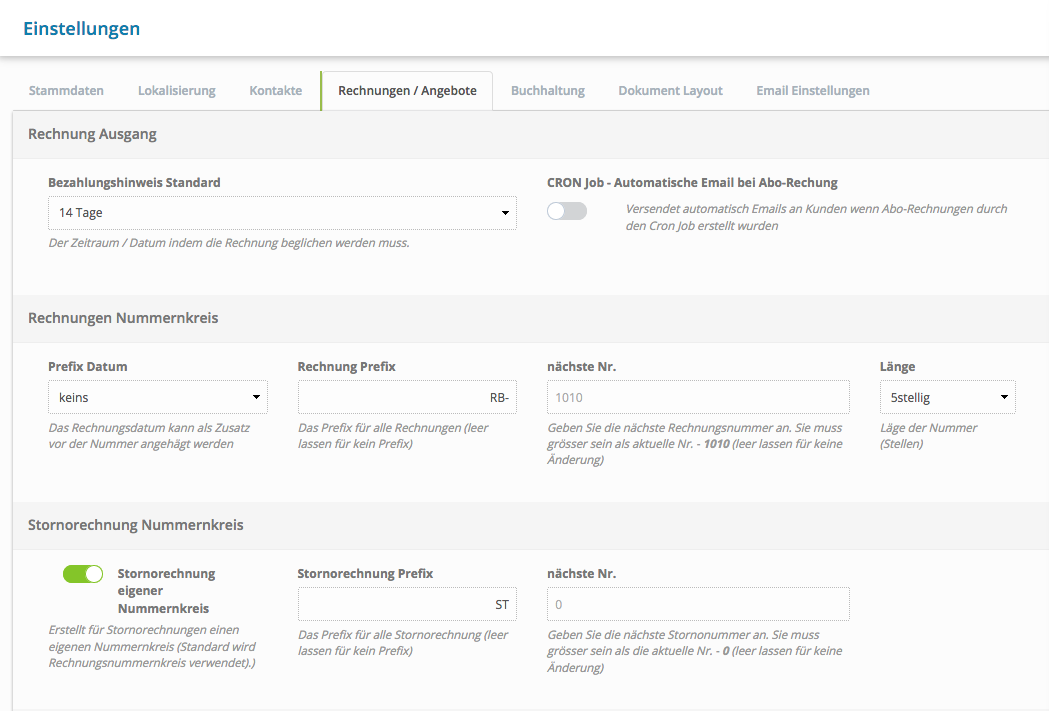1049x711 pixels.
Task: Click the Stornorechnung Nummernkreis section header
Action: pos(136,525)
